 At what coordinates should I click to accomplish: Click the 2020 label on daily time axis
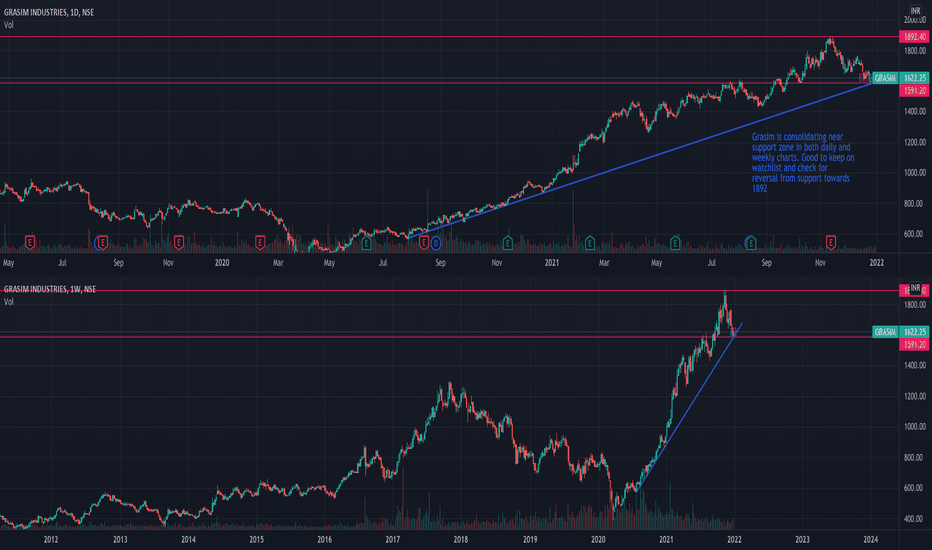tap(222, 263)
